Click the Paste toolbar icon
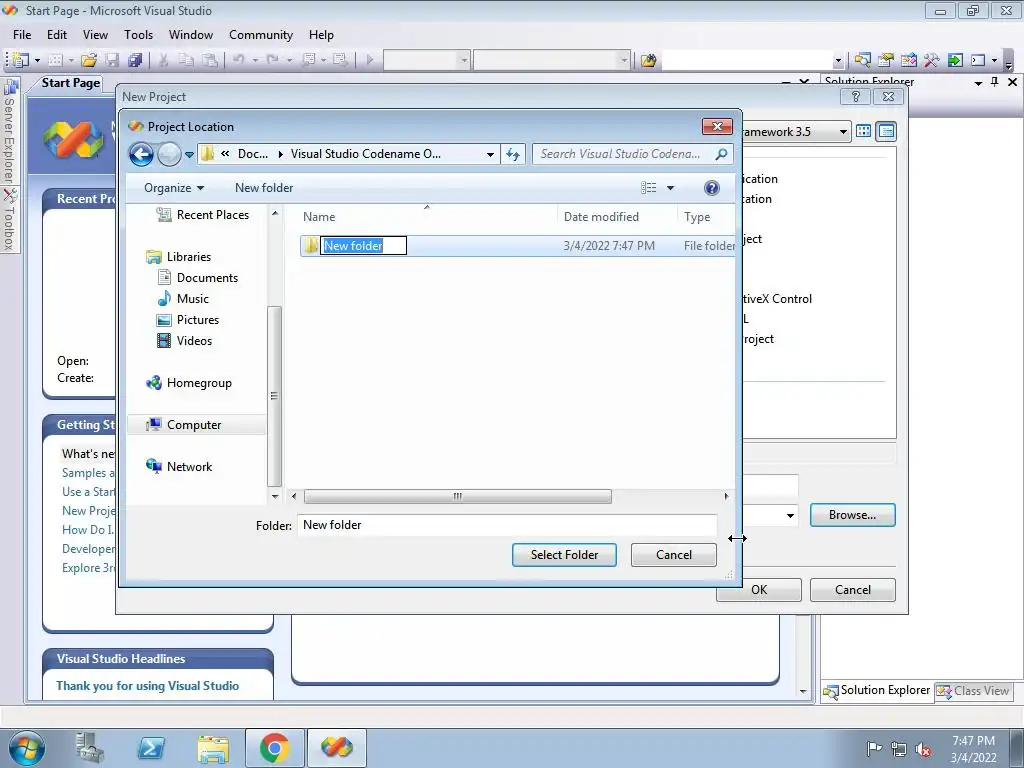The image size is (1024, 768). 210,60
